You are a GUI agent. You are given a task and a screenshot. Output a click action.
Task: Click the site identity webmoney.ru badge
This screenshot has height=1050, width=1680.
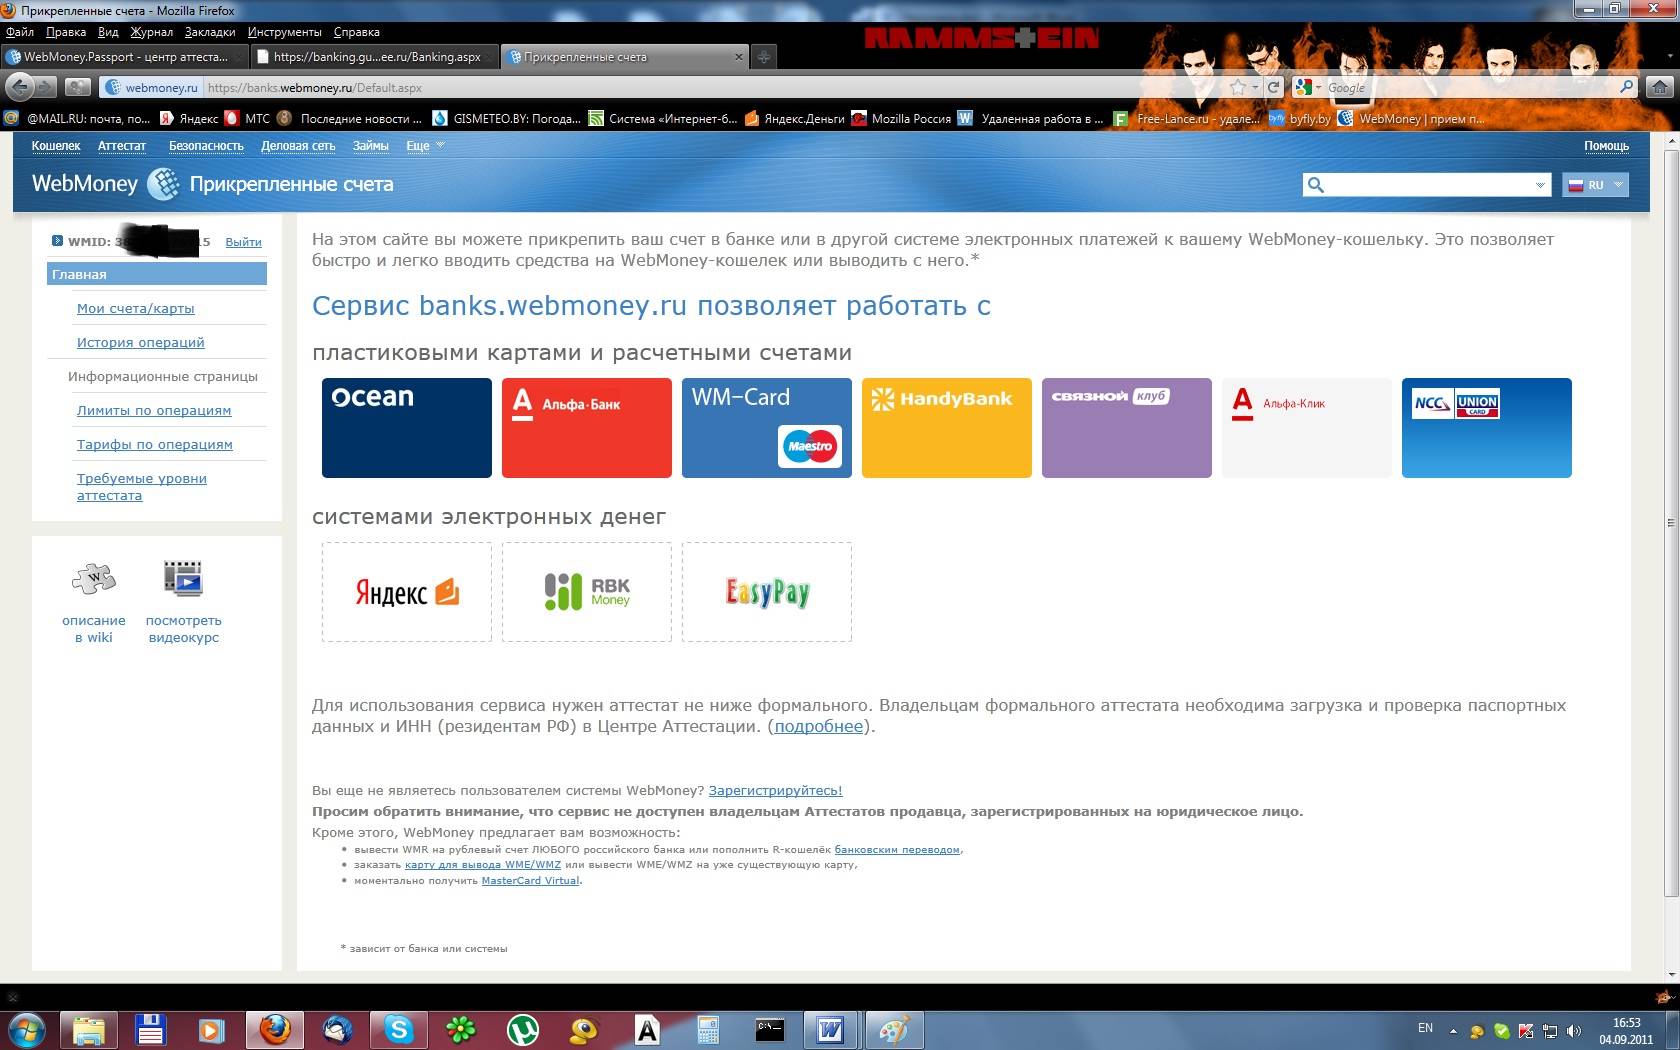pyautogui.click(x=153, y=88)
